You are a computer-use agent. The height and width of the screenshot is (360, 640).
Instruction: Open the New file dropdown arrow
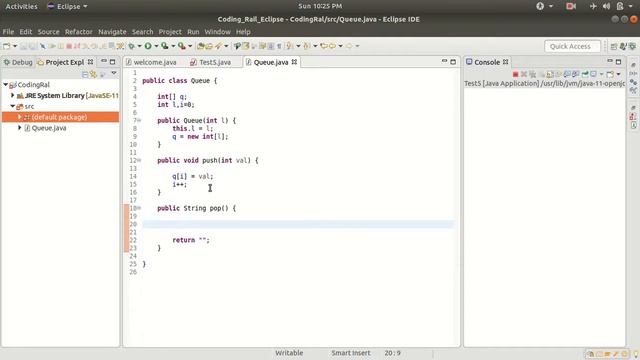pos(15,46)
